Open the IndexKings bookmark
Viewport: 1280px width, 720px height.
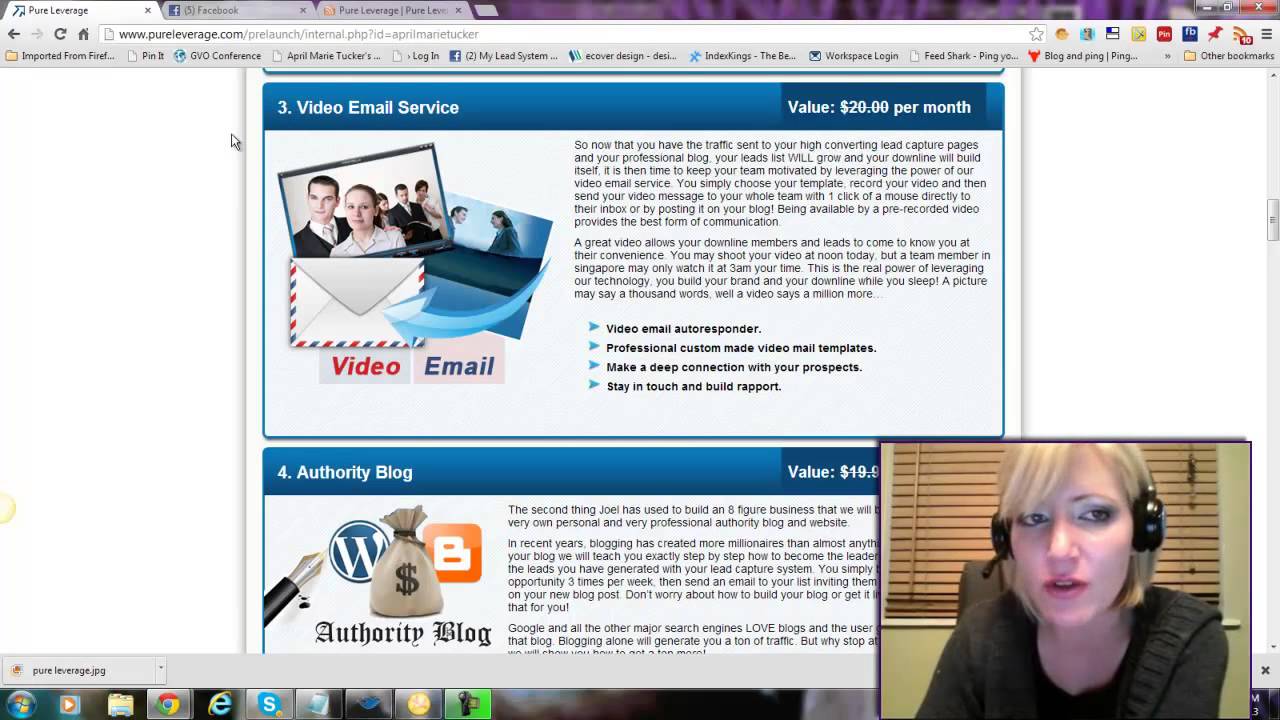click(x=743, y=56)
